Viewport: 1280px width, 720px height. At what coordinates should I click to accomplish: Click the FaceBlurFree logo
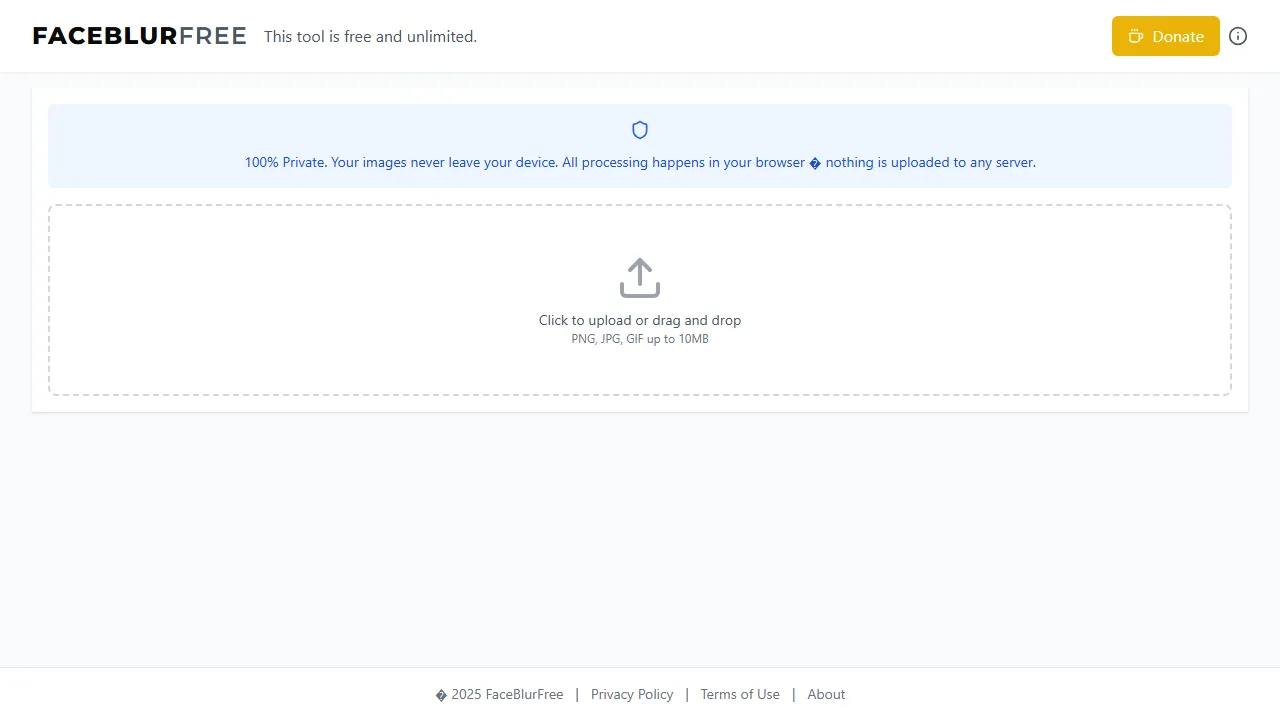139,36
